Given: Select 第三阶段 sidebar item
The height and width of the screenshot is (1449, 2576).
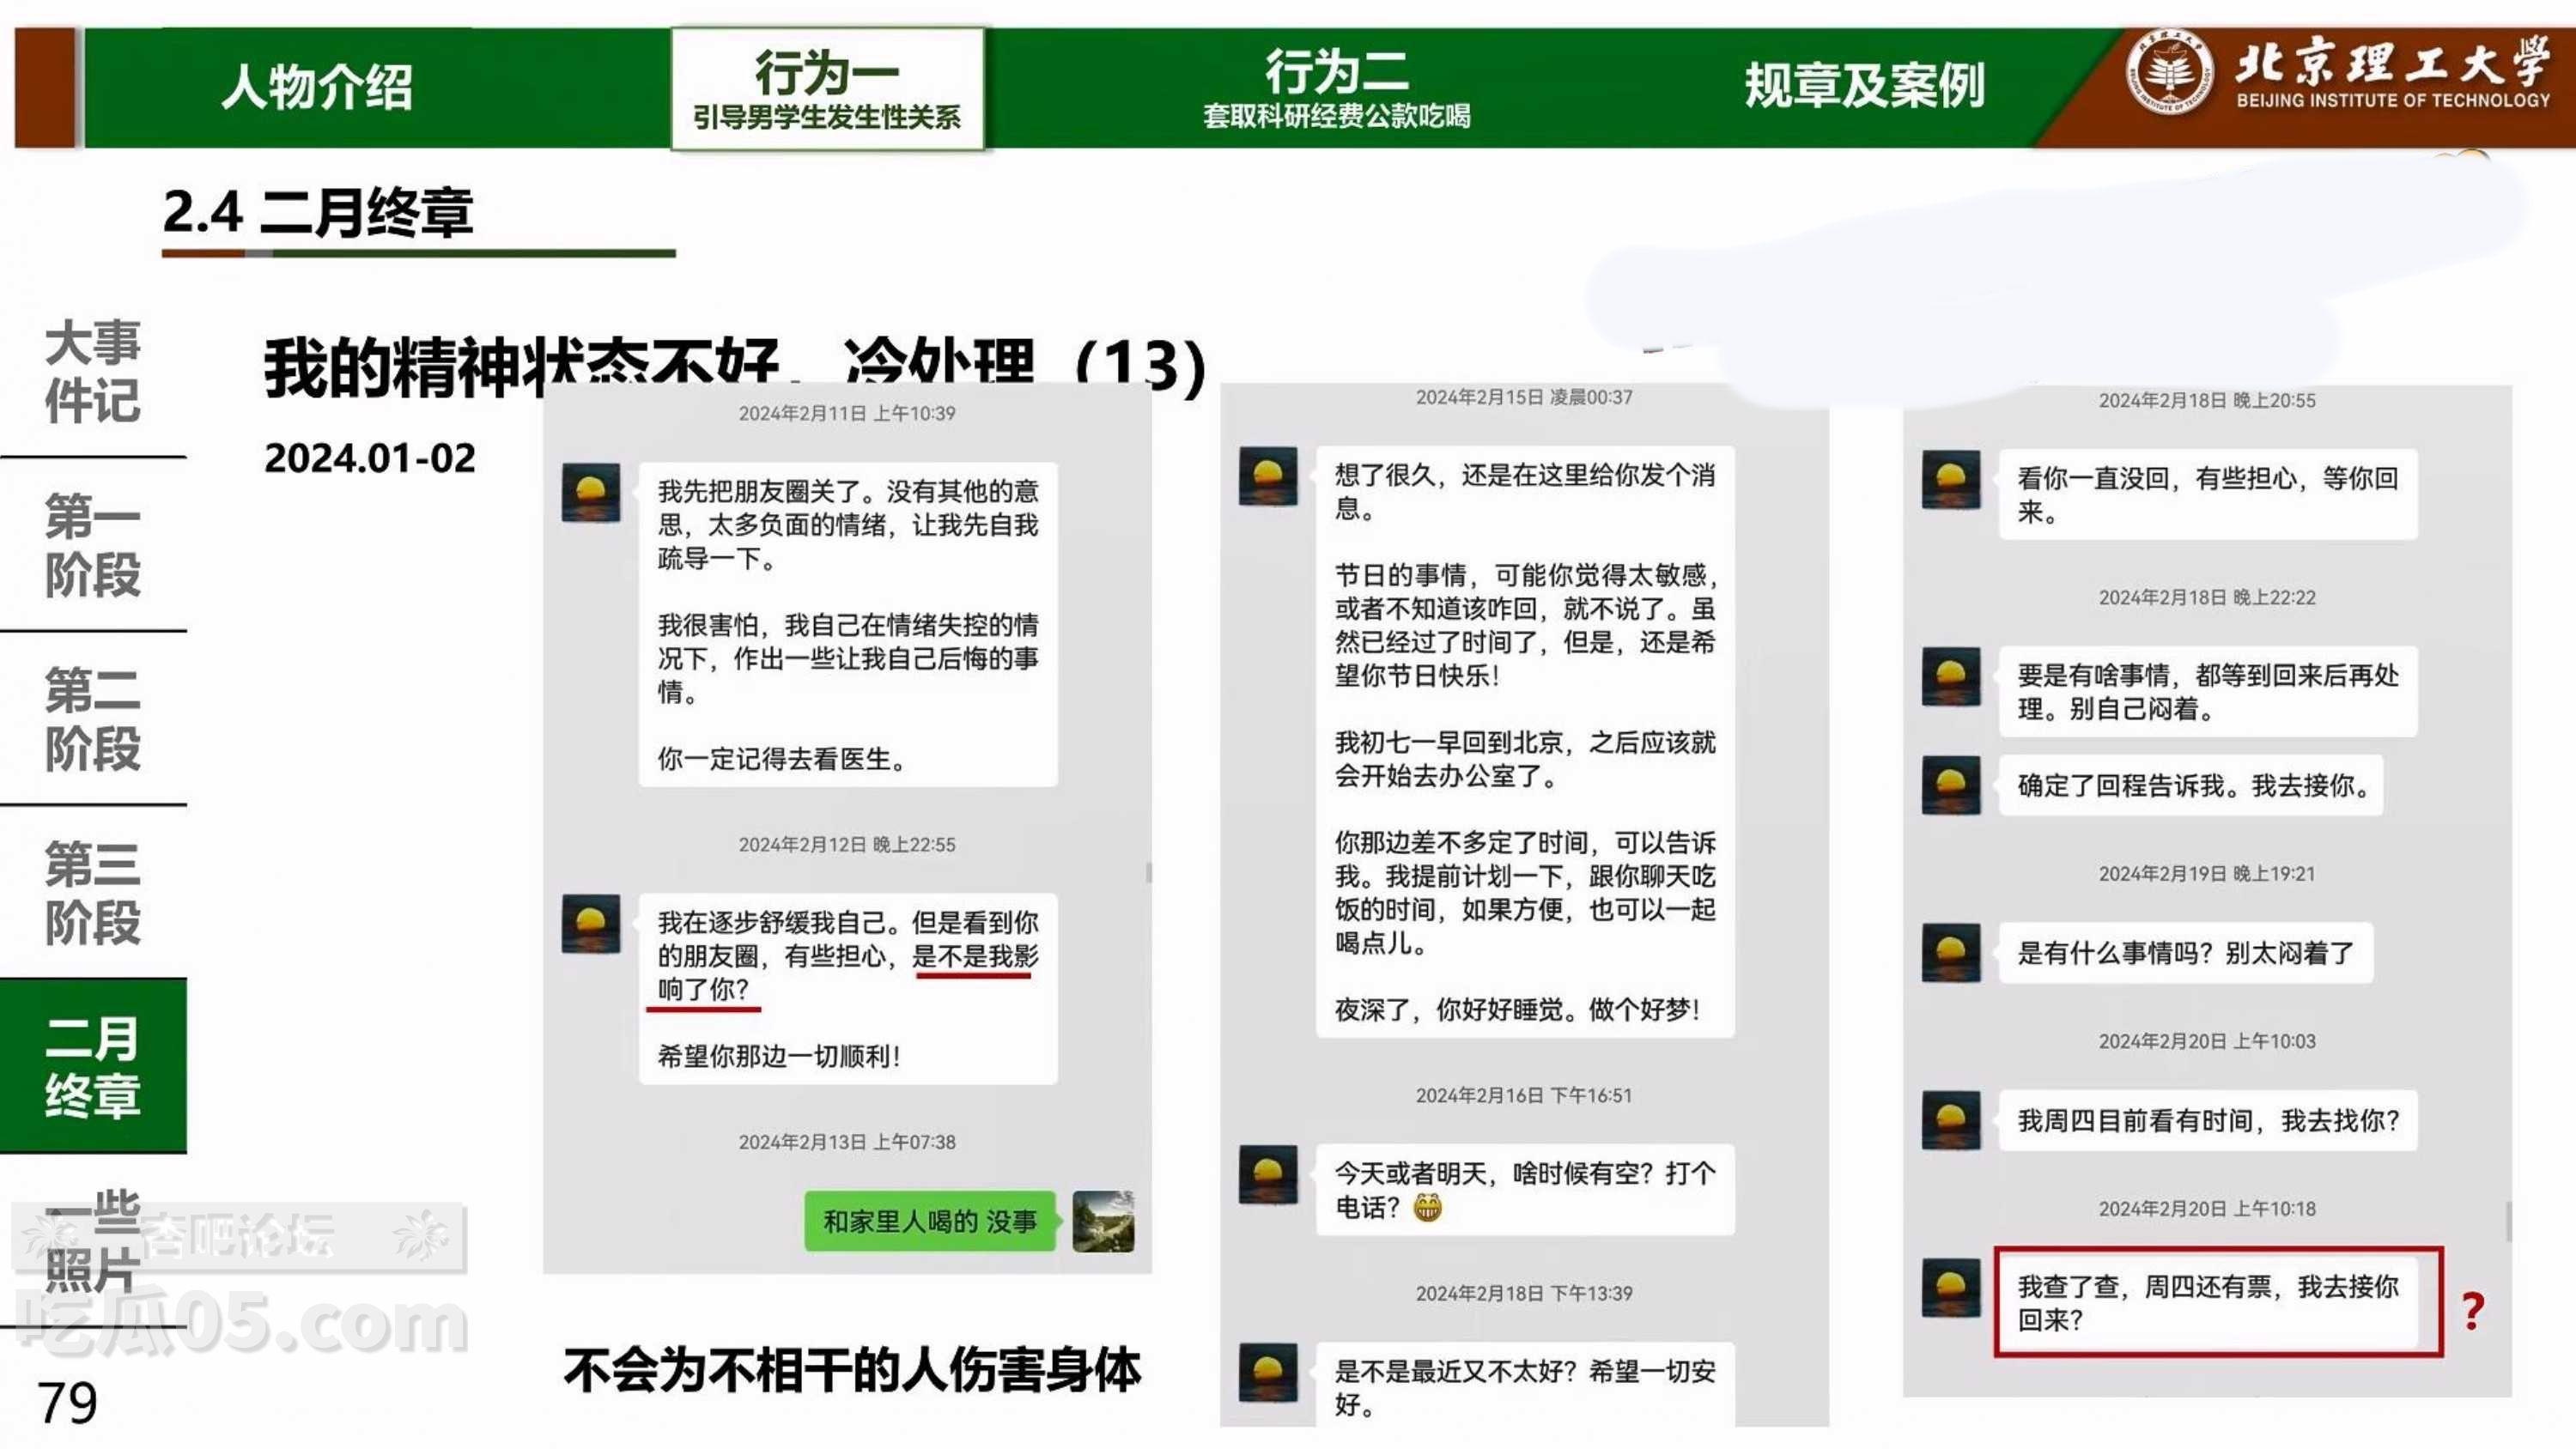Looking at the screenshot, I should 92,892.
